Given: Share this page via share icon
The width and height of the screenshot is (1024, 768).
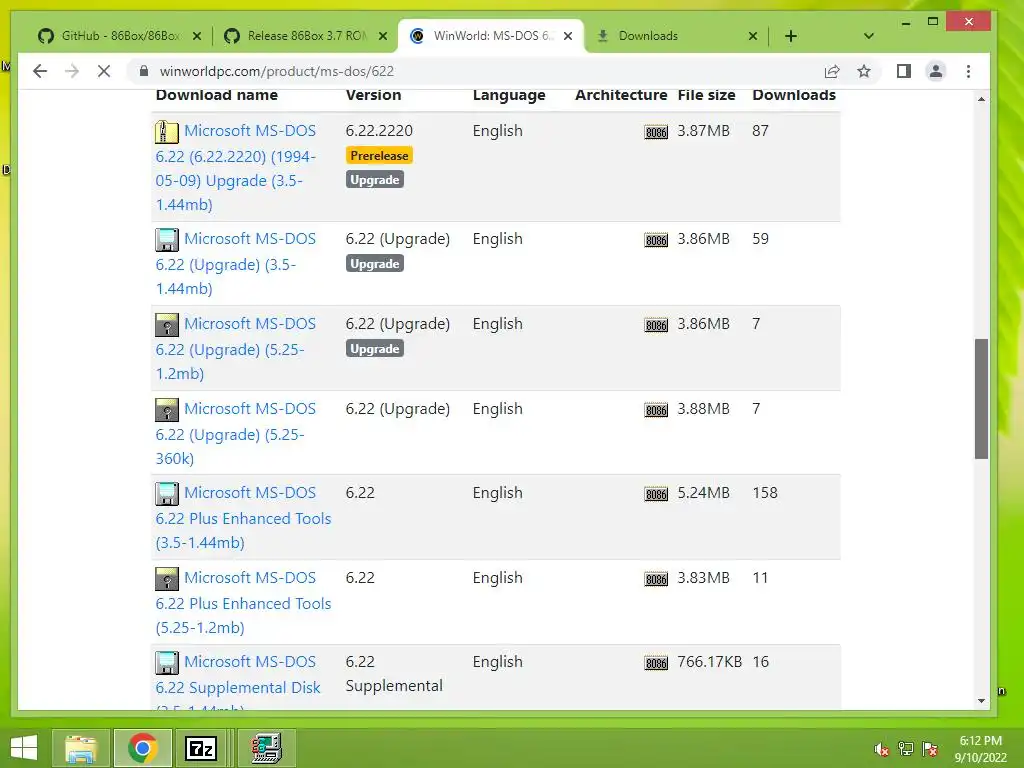Looking at the screenshot, I should point(832,71).
